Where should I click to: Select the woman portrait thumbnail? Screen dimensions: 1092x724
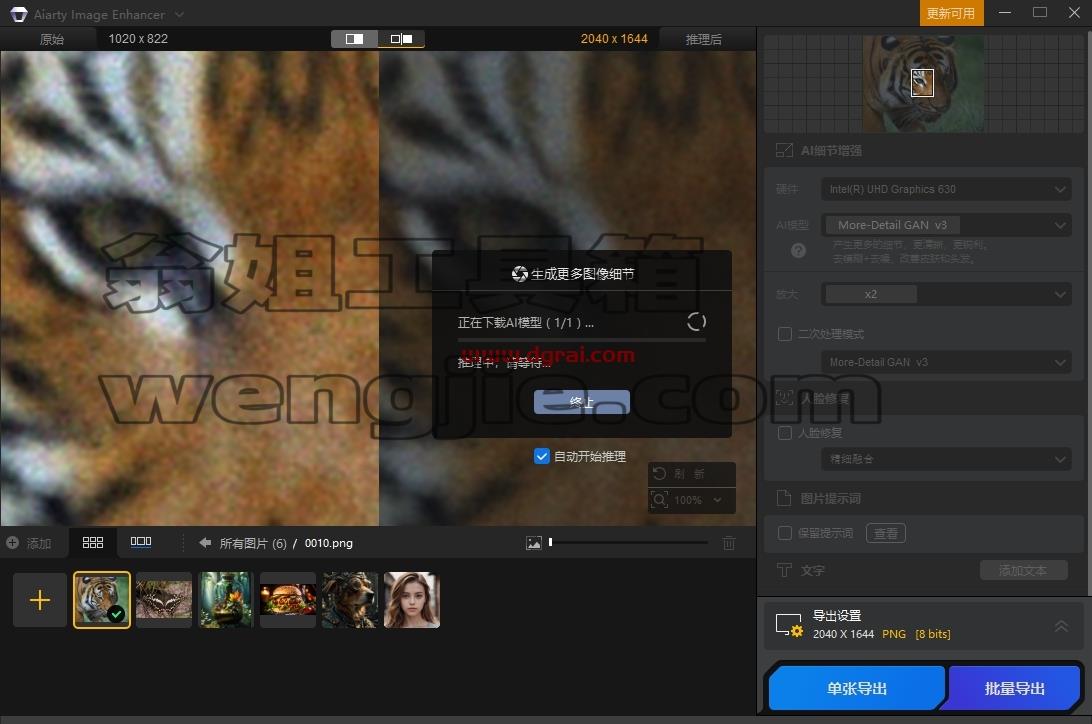(412, 600)
